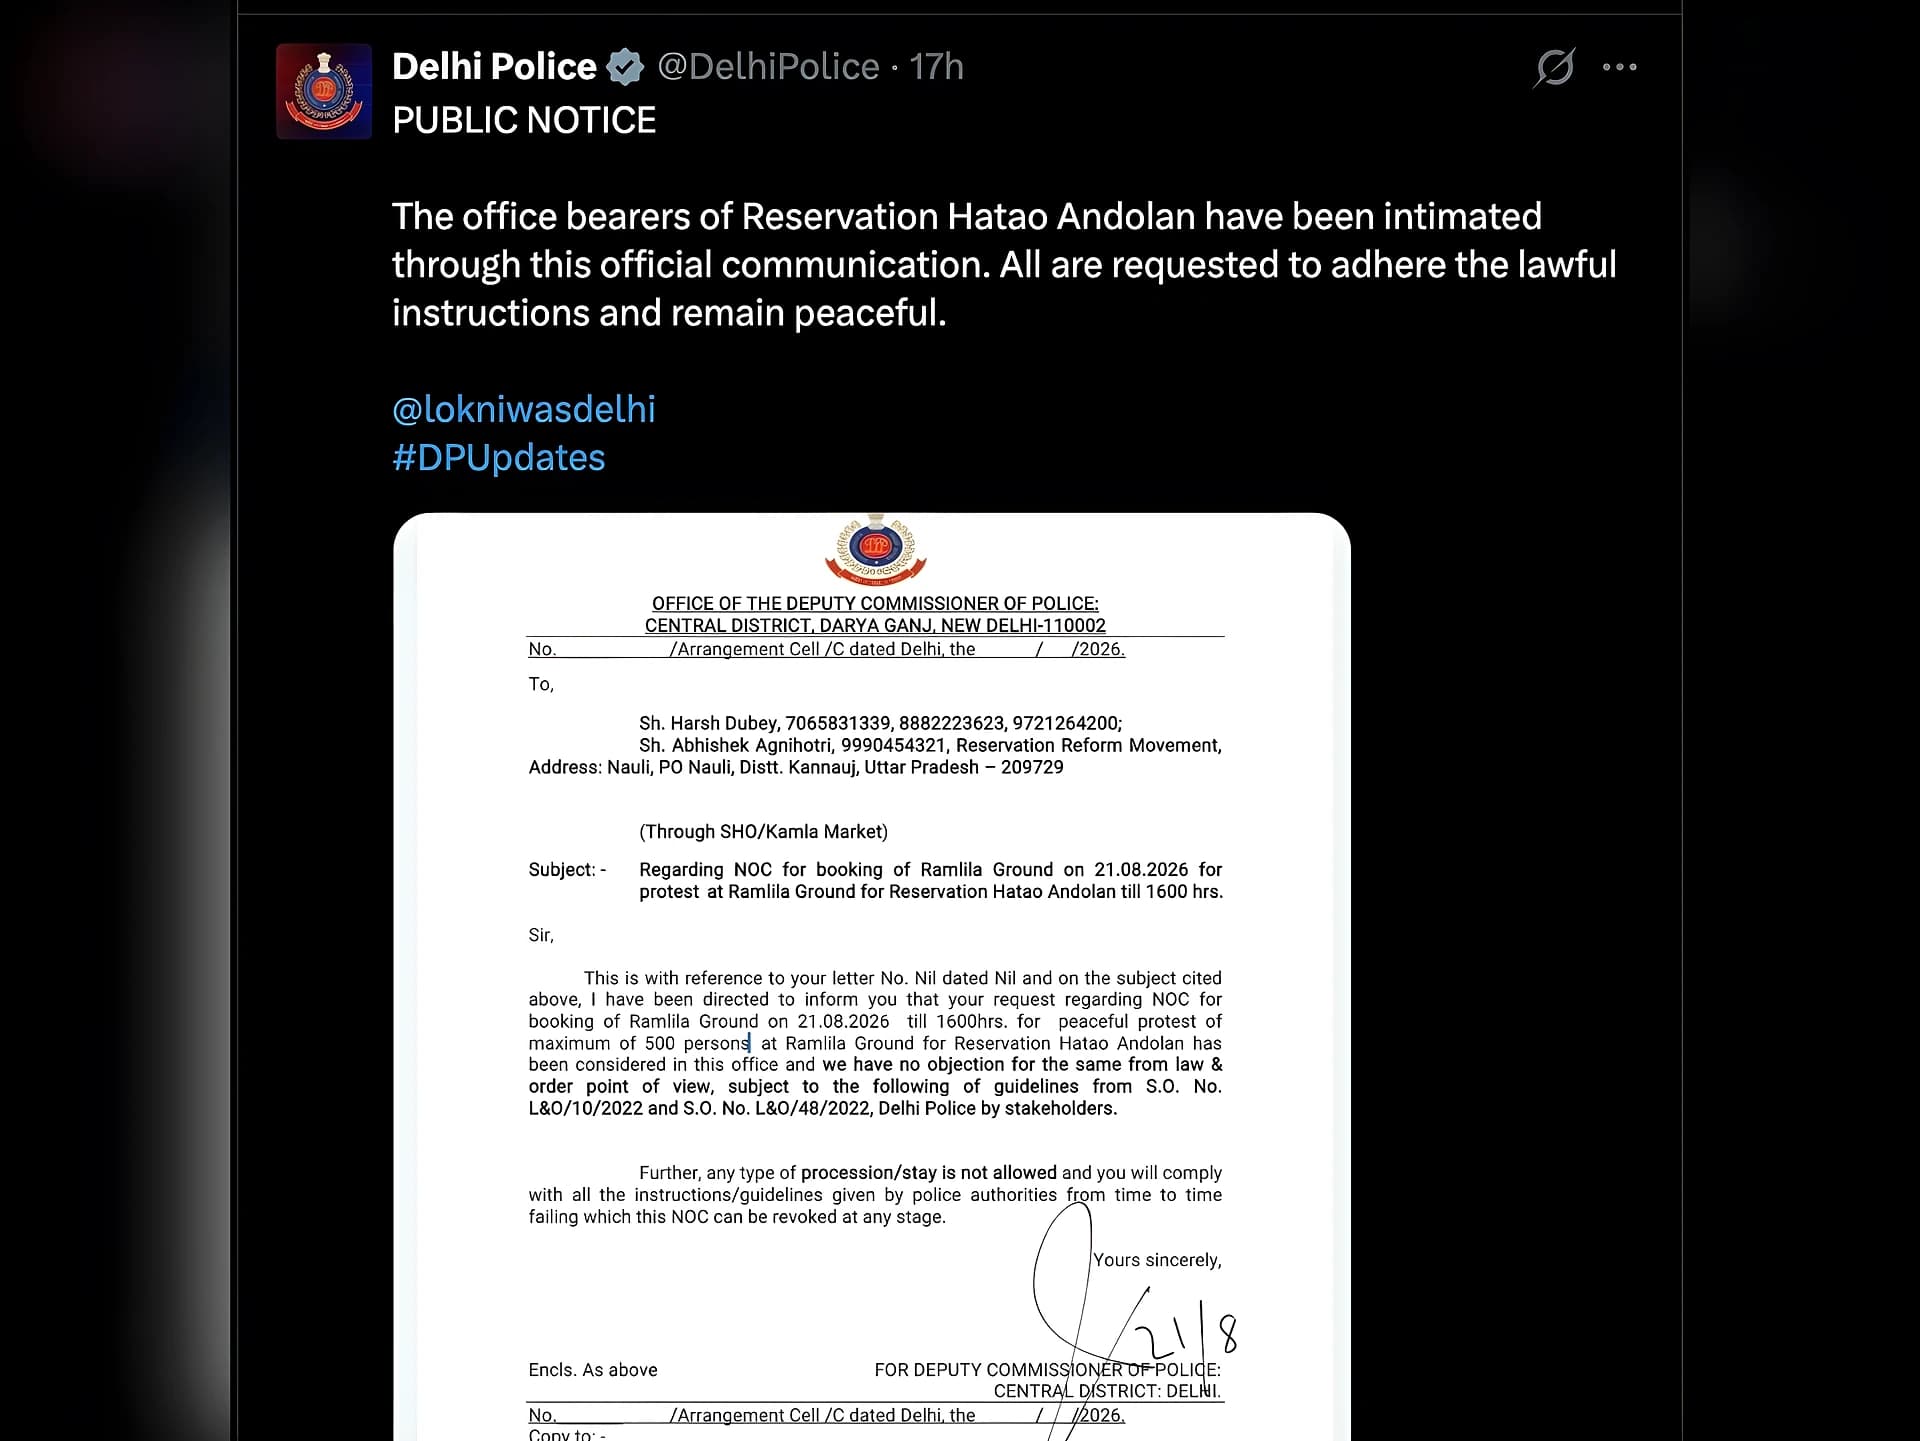Screen dimensions: 1920x1441
Task: Click the Delhi Police display name
Action: point(494,66)
